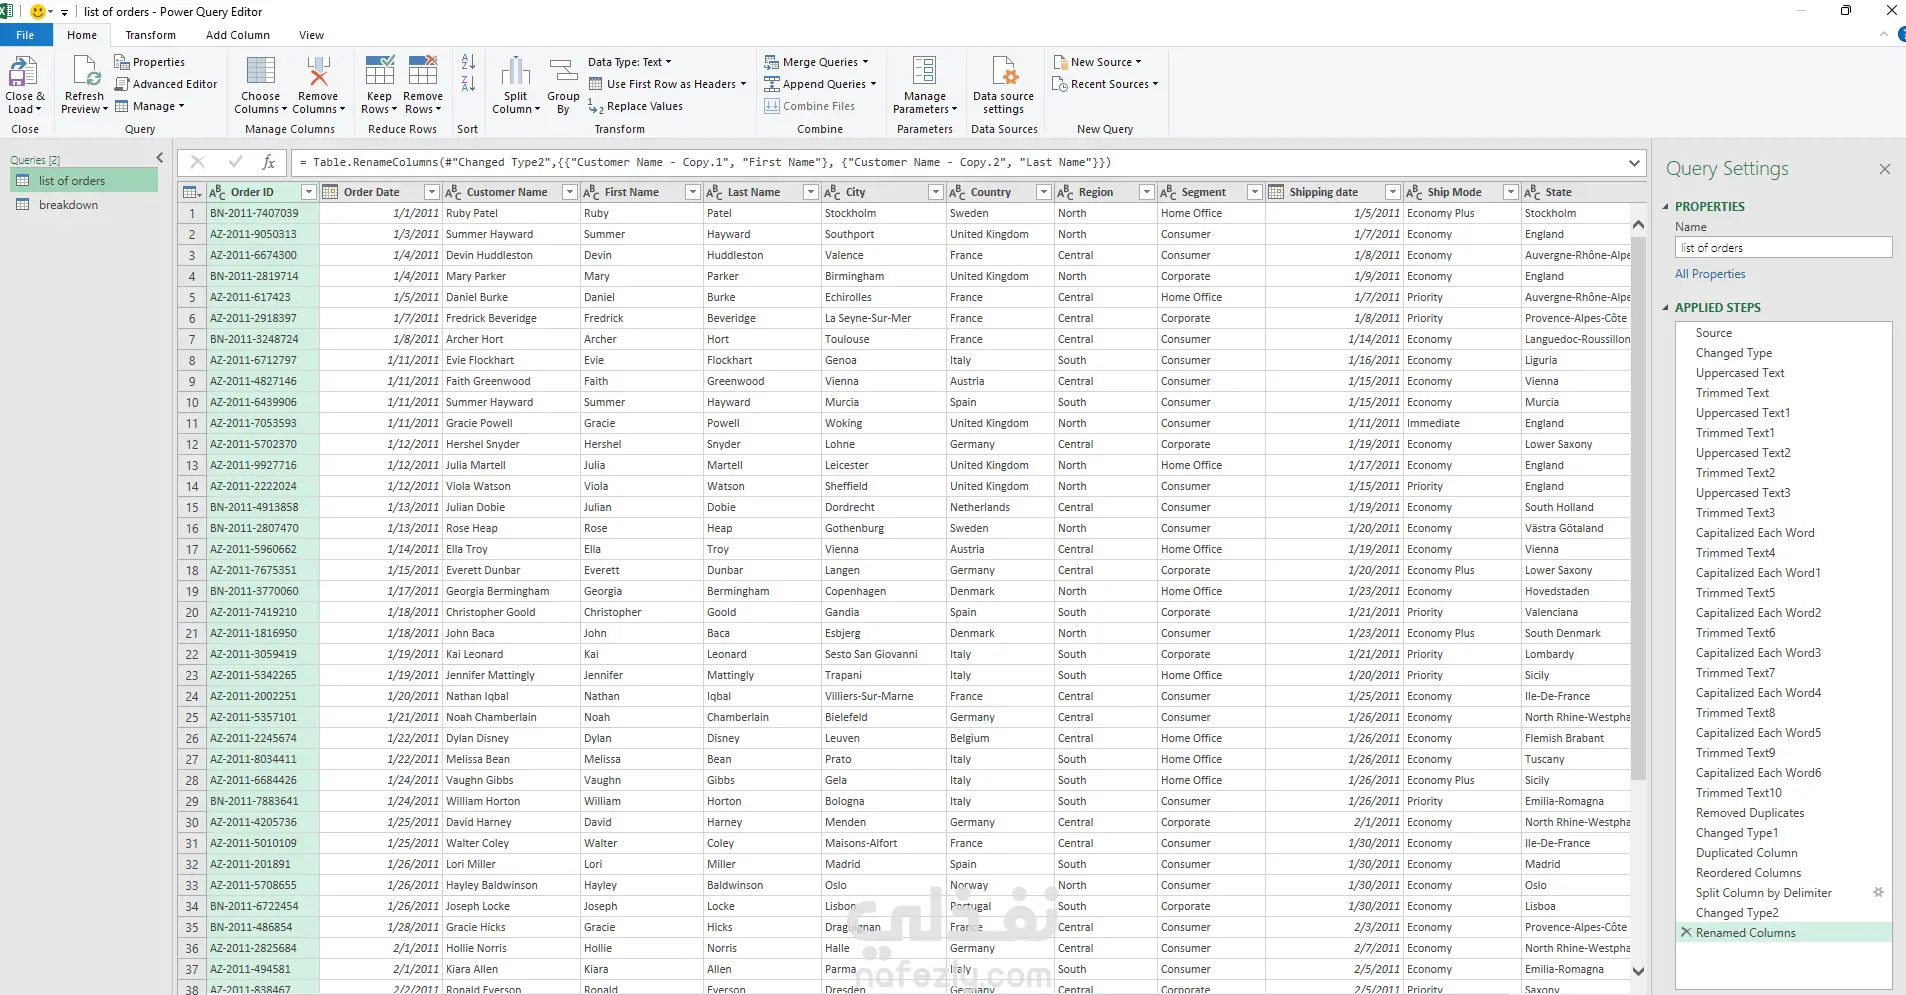Click the Remove Columns icon

click(x=318, y=72)
